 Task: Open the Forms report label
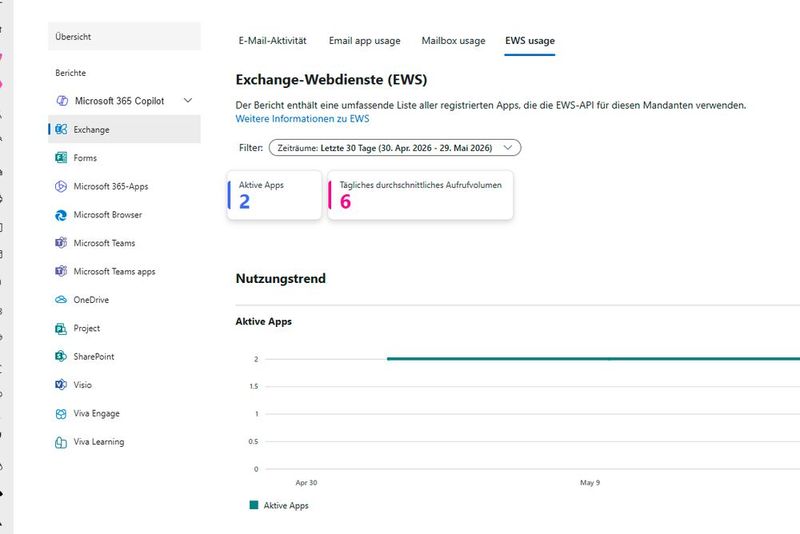(x=85, y=158)
